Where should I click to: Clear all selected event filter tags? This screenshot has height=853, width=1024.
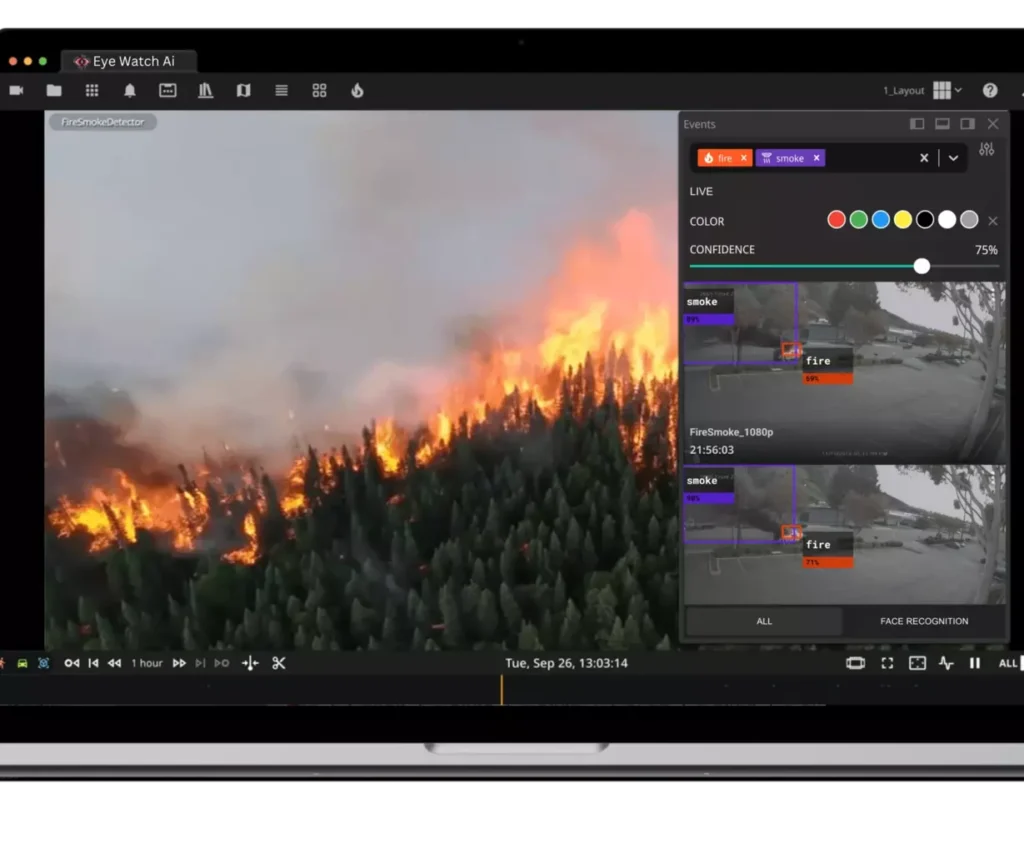click(x=924, y=158)
